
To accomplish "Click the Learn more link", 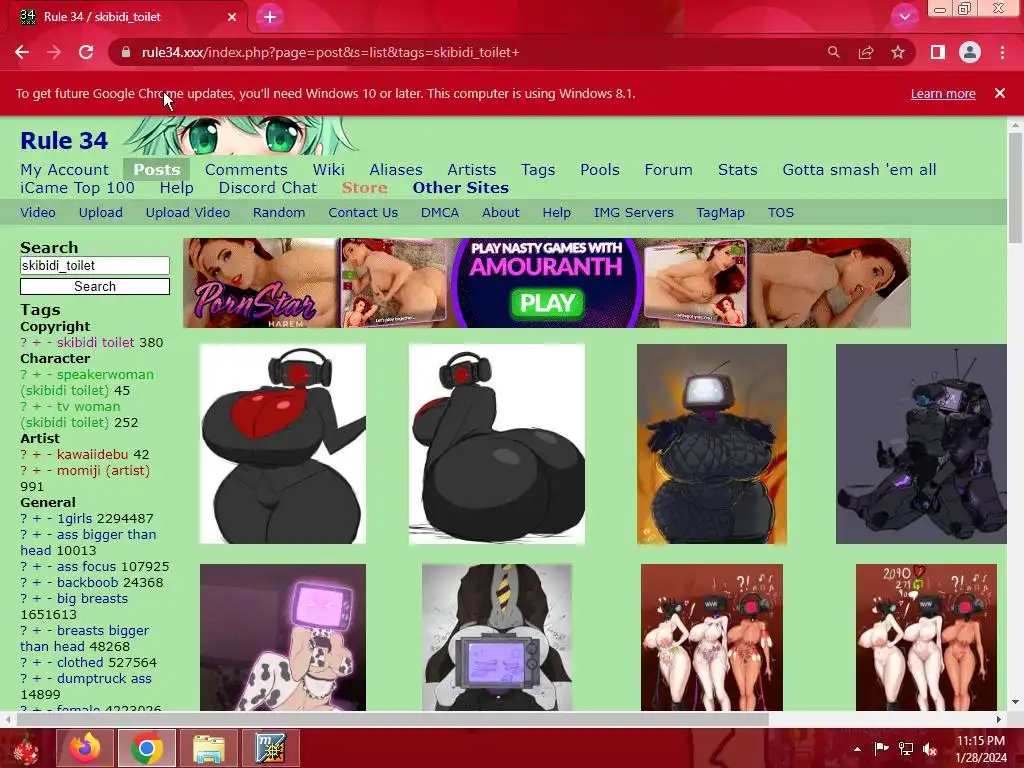I will [x=943, y=93].
